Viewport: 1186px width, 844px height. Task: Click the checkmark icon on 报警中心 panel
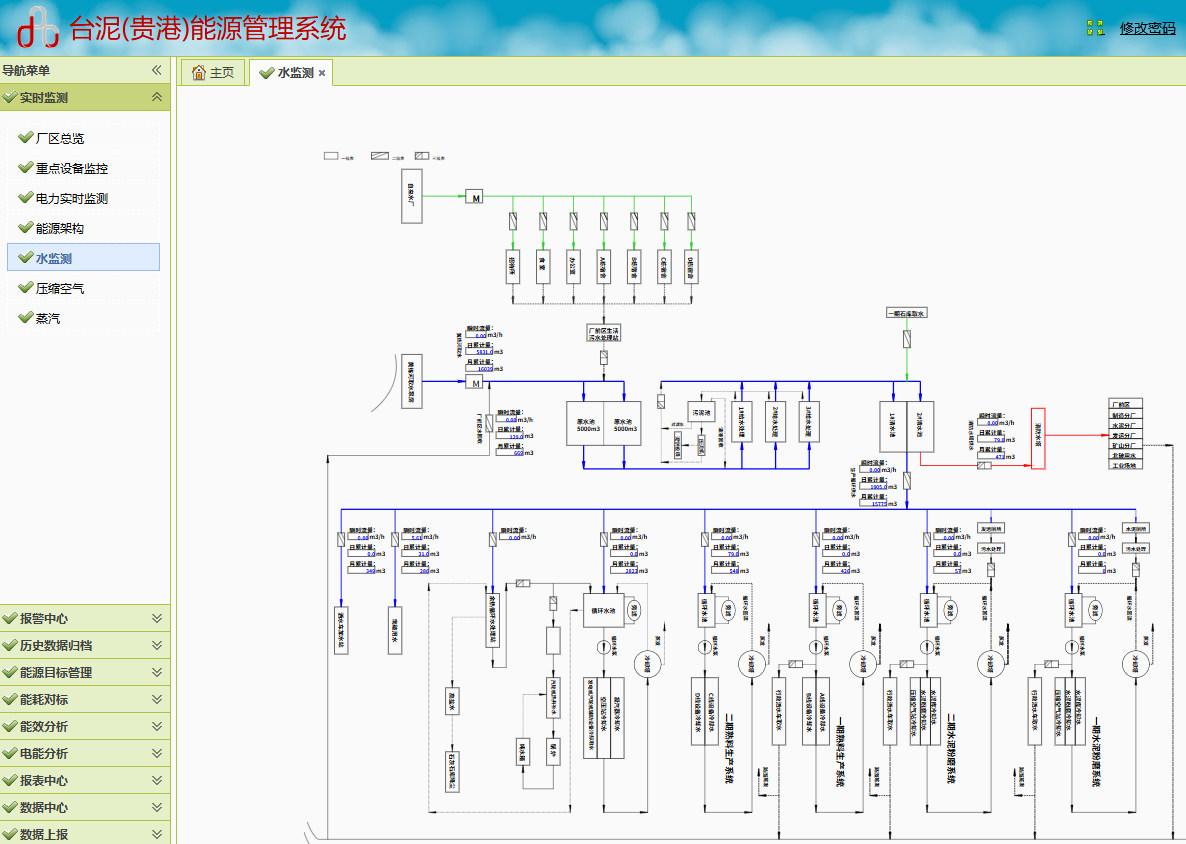coord(10,618)
